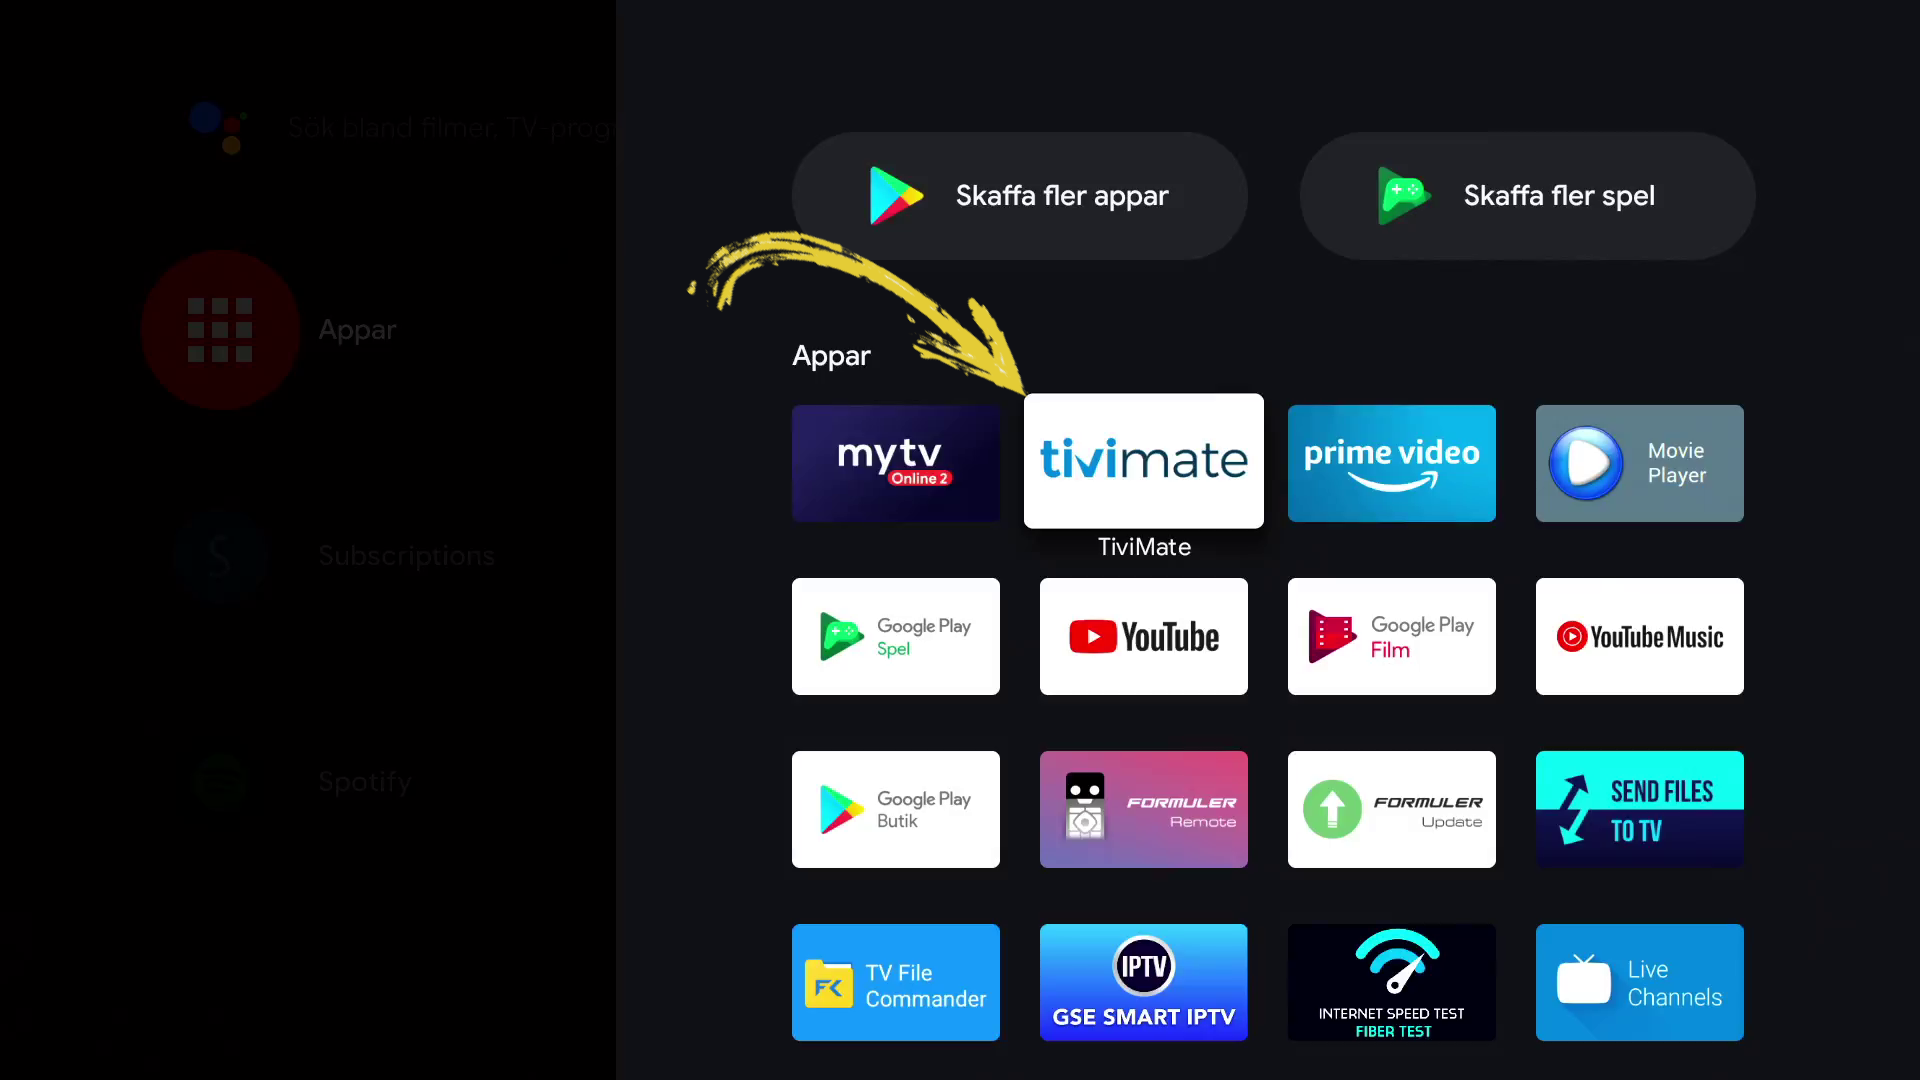Launch GSE Smart IPTV
The width and height of the screenshot is (1920, 1080).
click(x=1143, y=982)
